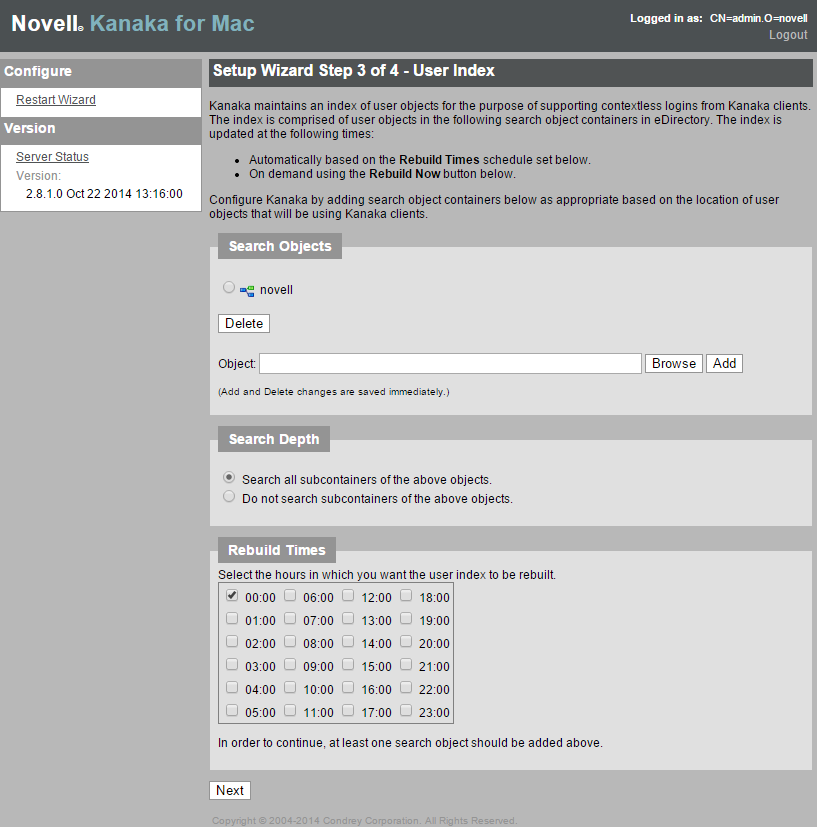Image resolution: width=817 pixels, height=827 pixels.
Task: Select the 09:00 rebuild checkbox
Action: coord(290,664)
